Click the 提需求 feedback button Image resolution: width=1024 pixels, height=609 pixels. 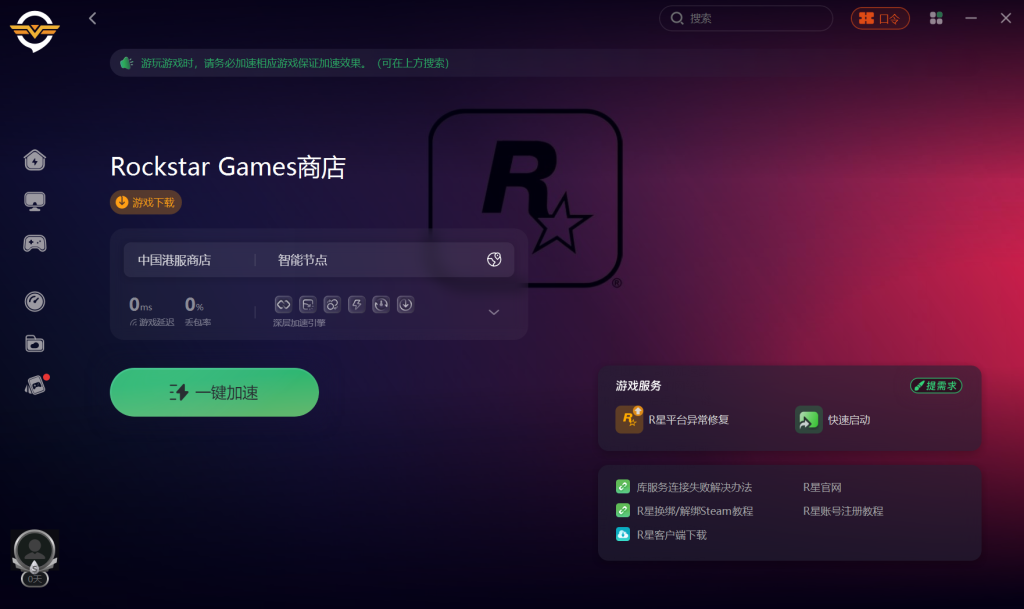(936, 386)
